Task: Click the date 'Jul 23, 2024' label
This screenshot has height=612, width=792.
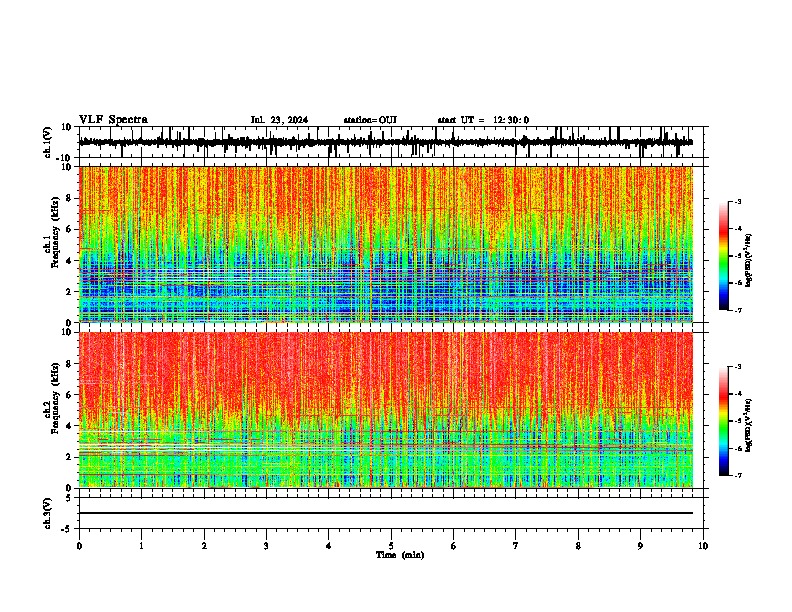Action: pyautogui.click(x=279, y=120)
